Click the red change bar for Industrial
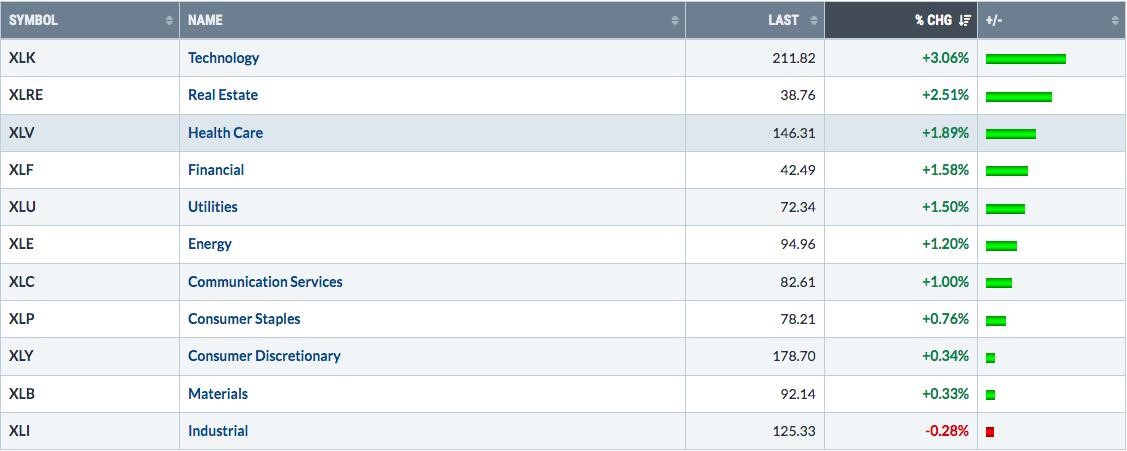The height and width of the screenshot is (451, 1127). coord(990,432)
